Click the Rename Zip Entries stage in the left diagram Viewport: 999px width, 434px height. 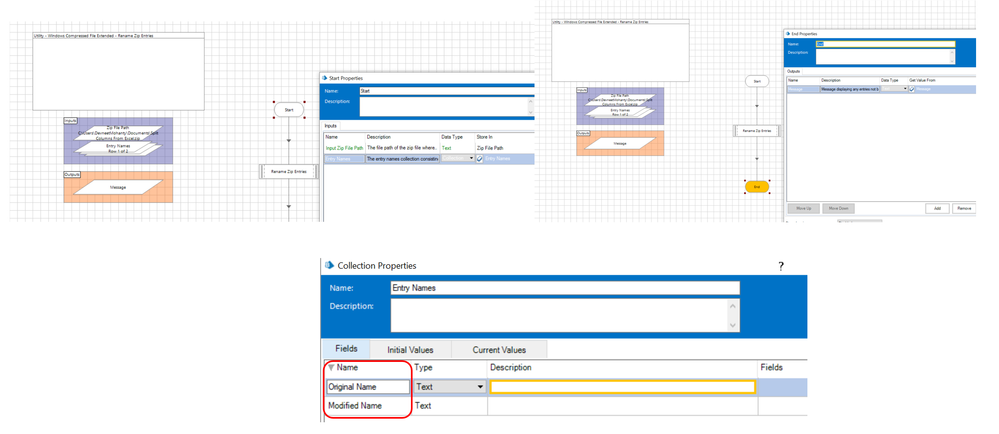coord(288,172)
